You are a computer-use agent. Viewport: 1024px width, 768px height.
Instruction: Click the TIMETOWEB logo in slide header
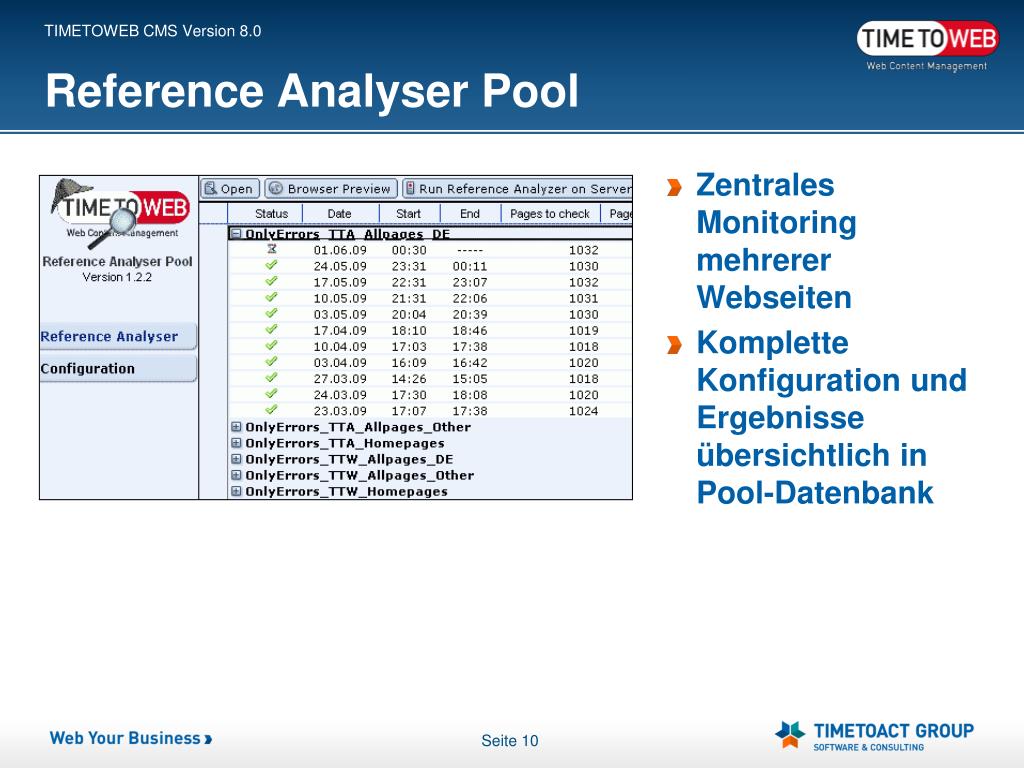coord(927,45)
